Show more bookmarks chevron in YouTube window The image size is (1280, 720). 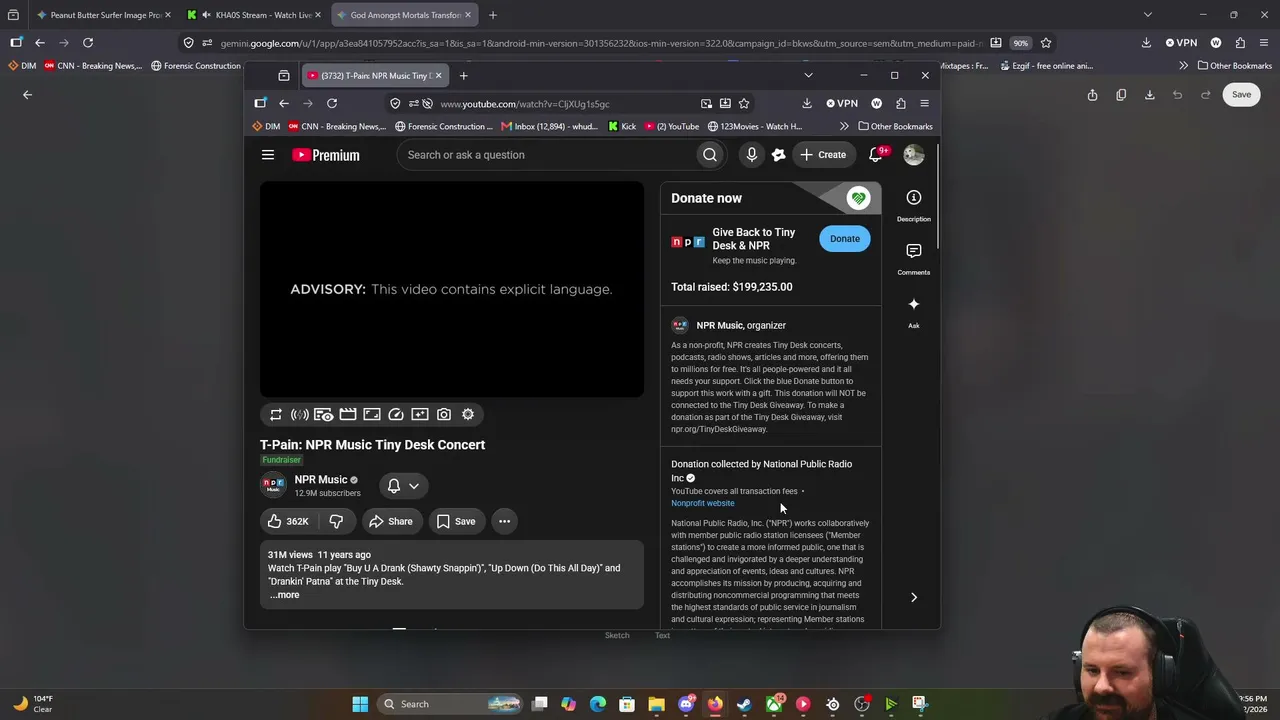[844, 127]
